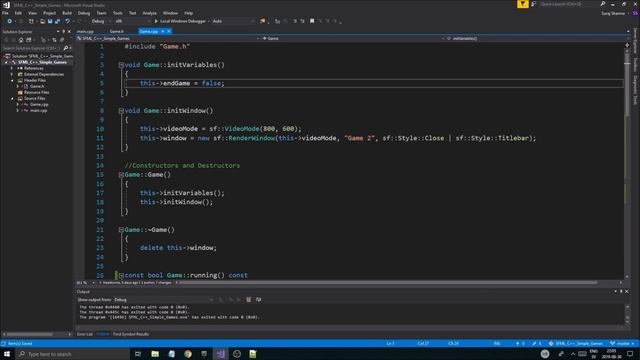The image size is (640, 360).
Task: Pin the Output panel
Action: 621,291
